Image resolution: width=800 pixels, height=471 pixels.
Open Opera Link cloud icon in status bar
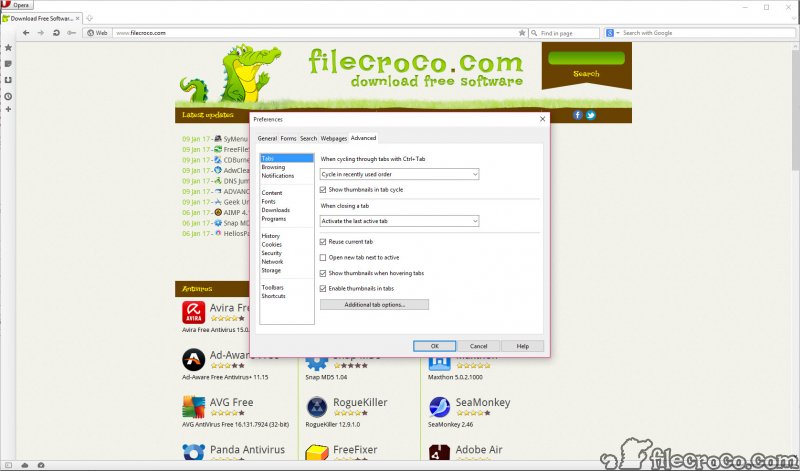(x=24, y=465)
